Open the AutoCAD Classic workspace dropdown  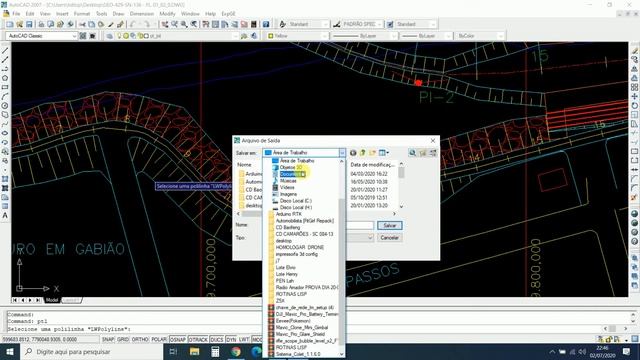[x=74, y=36]
